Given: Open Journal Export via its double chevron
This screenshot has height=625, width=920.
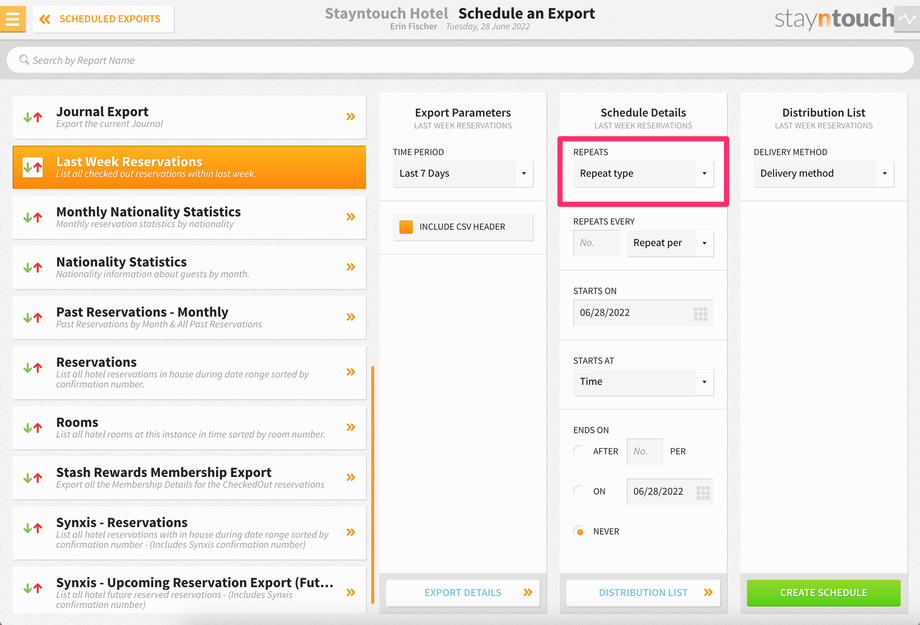Looking at the screenshot, I should [x=351, y=117].
